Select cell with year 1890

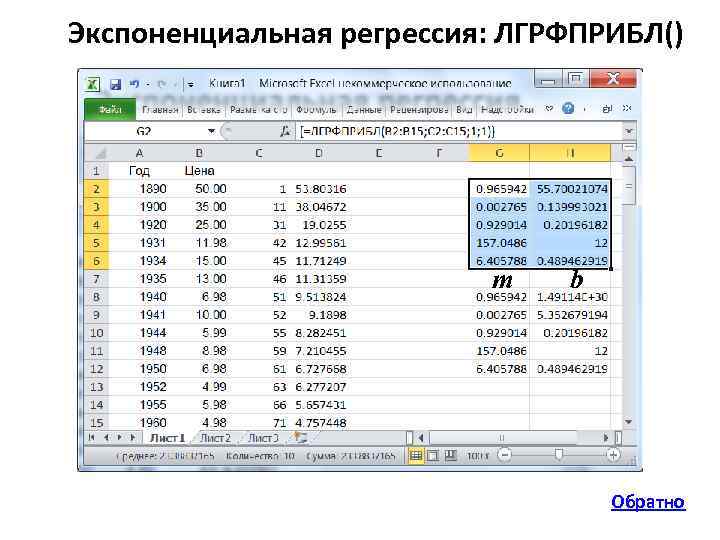tap(139, 189)
